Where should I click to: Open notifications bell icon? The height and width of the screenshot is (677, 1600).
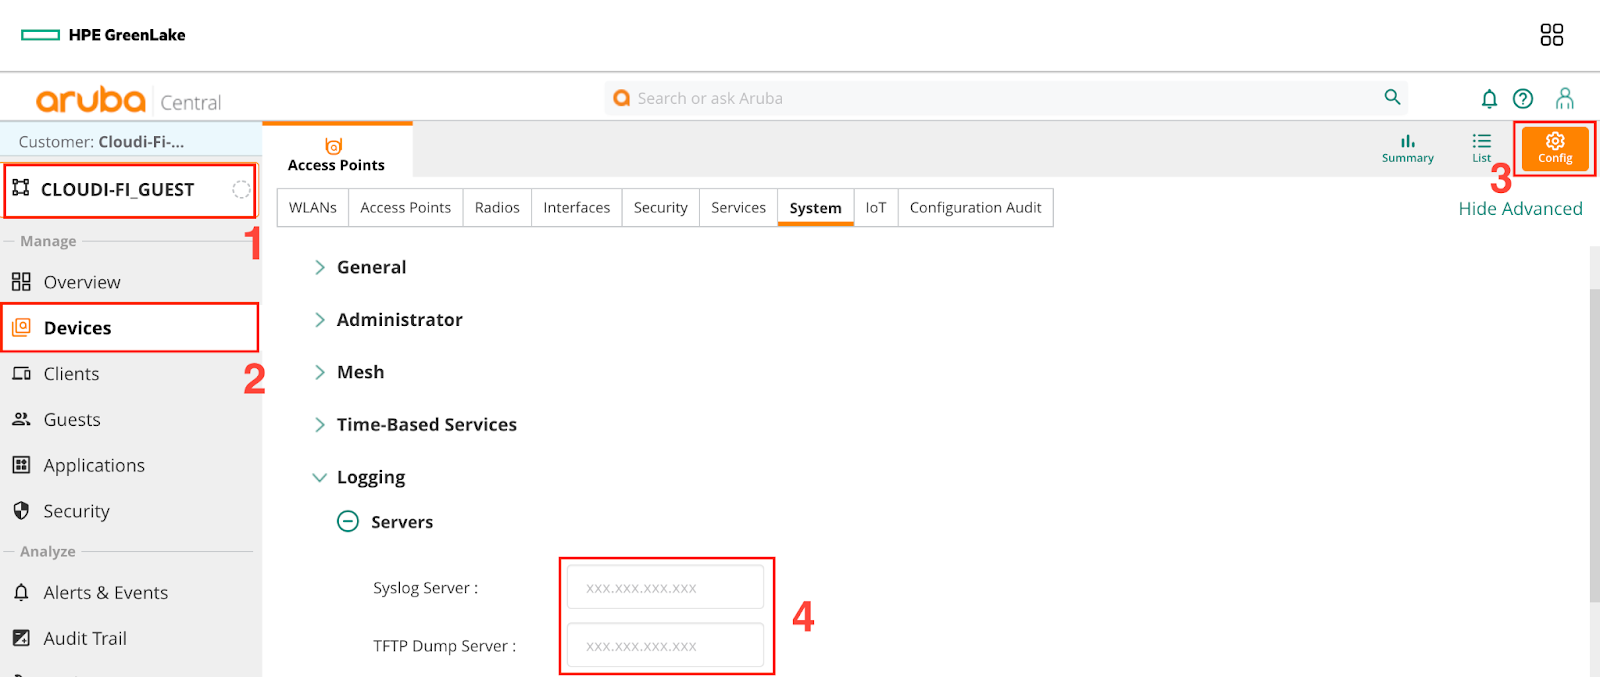click(x=1489, y=98)
